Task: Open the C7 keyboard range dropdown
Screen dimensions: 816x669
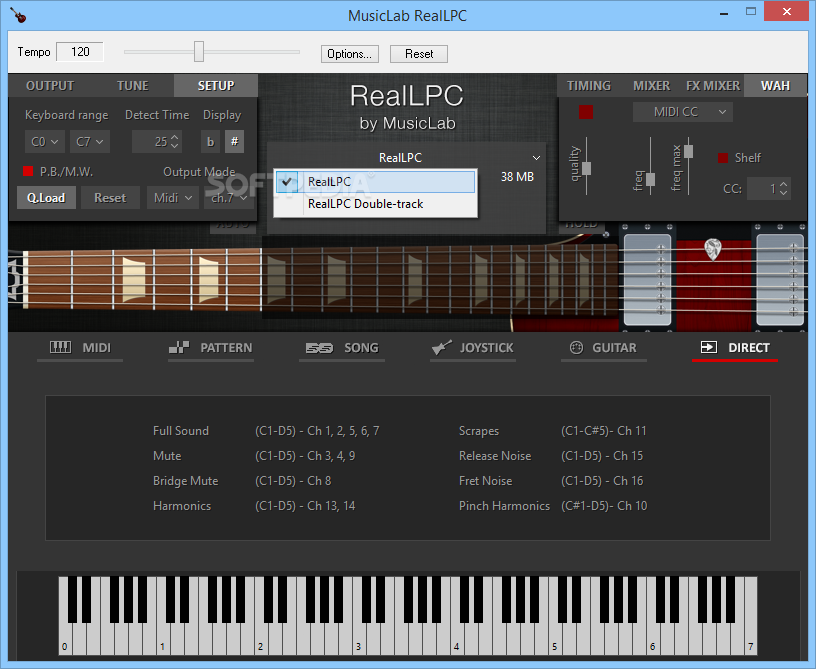Action: [90, 141]
